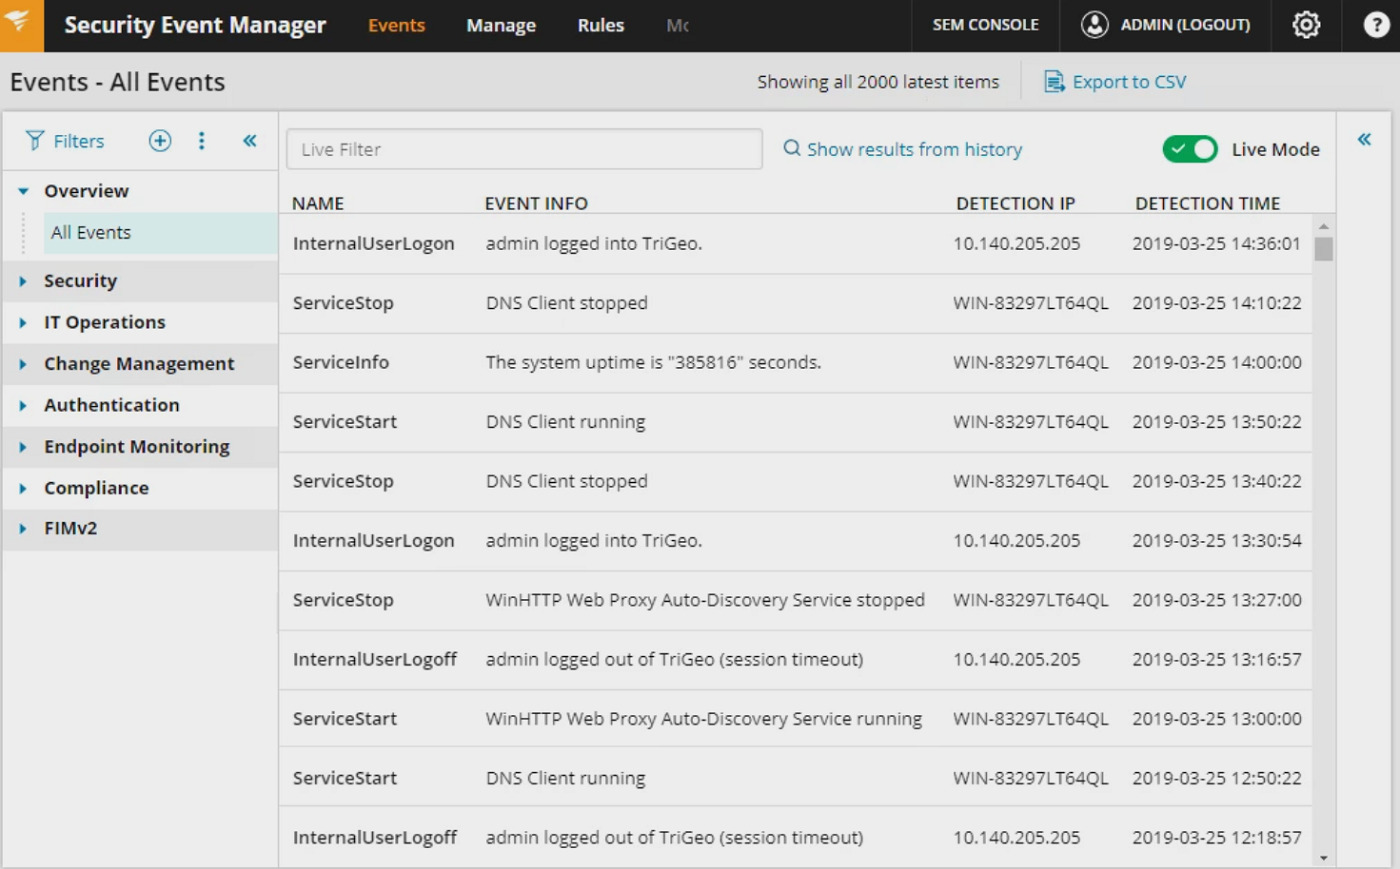Click the Export to CSV icon
Image resolution: width=1400 pixels, height=869 pixels.
(1054, 82)
